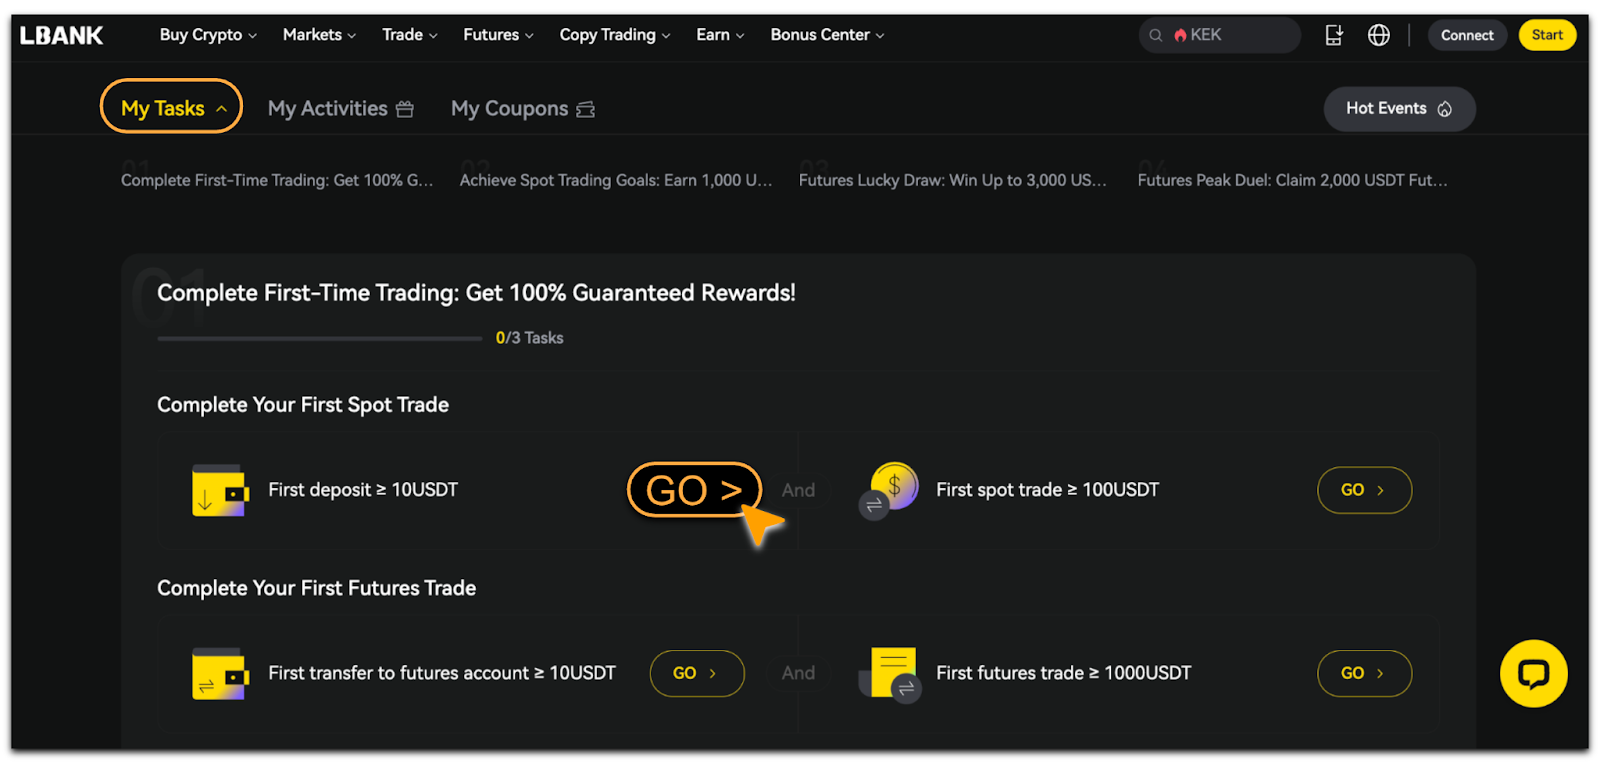Image resolution: width=1600 pixels, height=765 pixels.
Task: Click the first deposit wallet icon
Action: (x=220, y=490)
